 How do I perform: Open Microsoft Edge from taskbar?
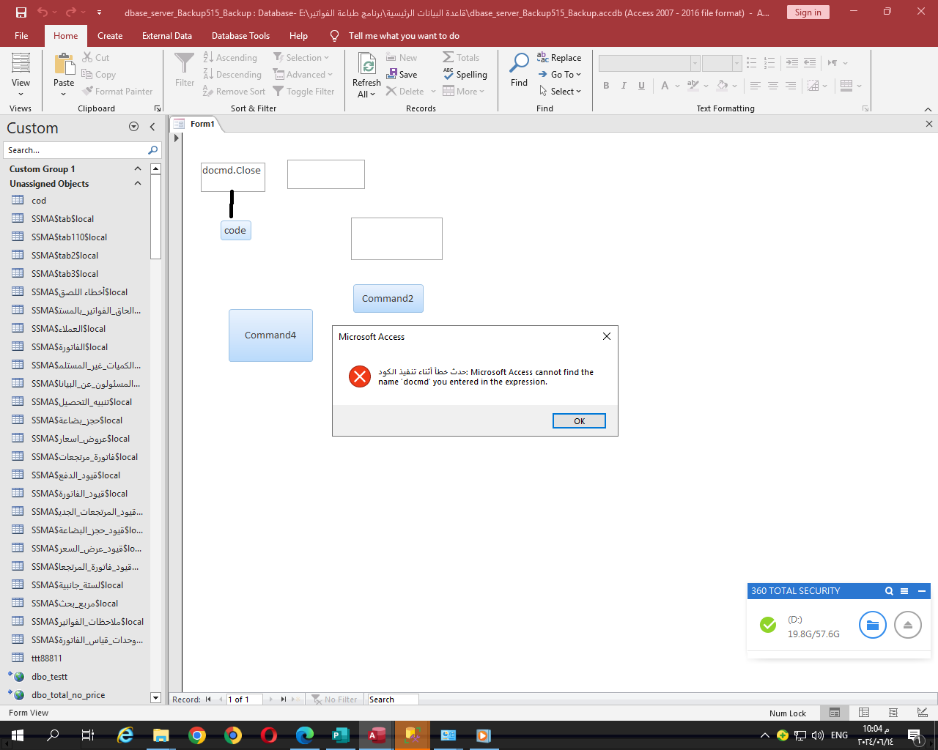304,735
